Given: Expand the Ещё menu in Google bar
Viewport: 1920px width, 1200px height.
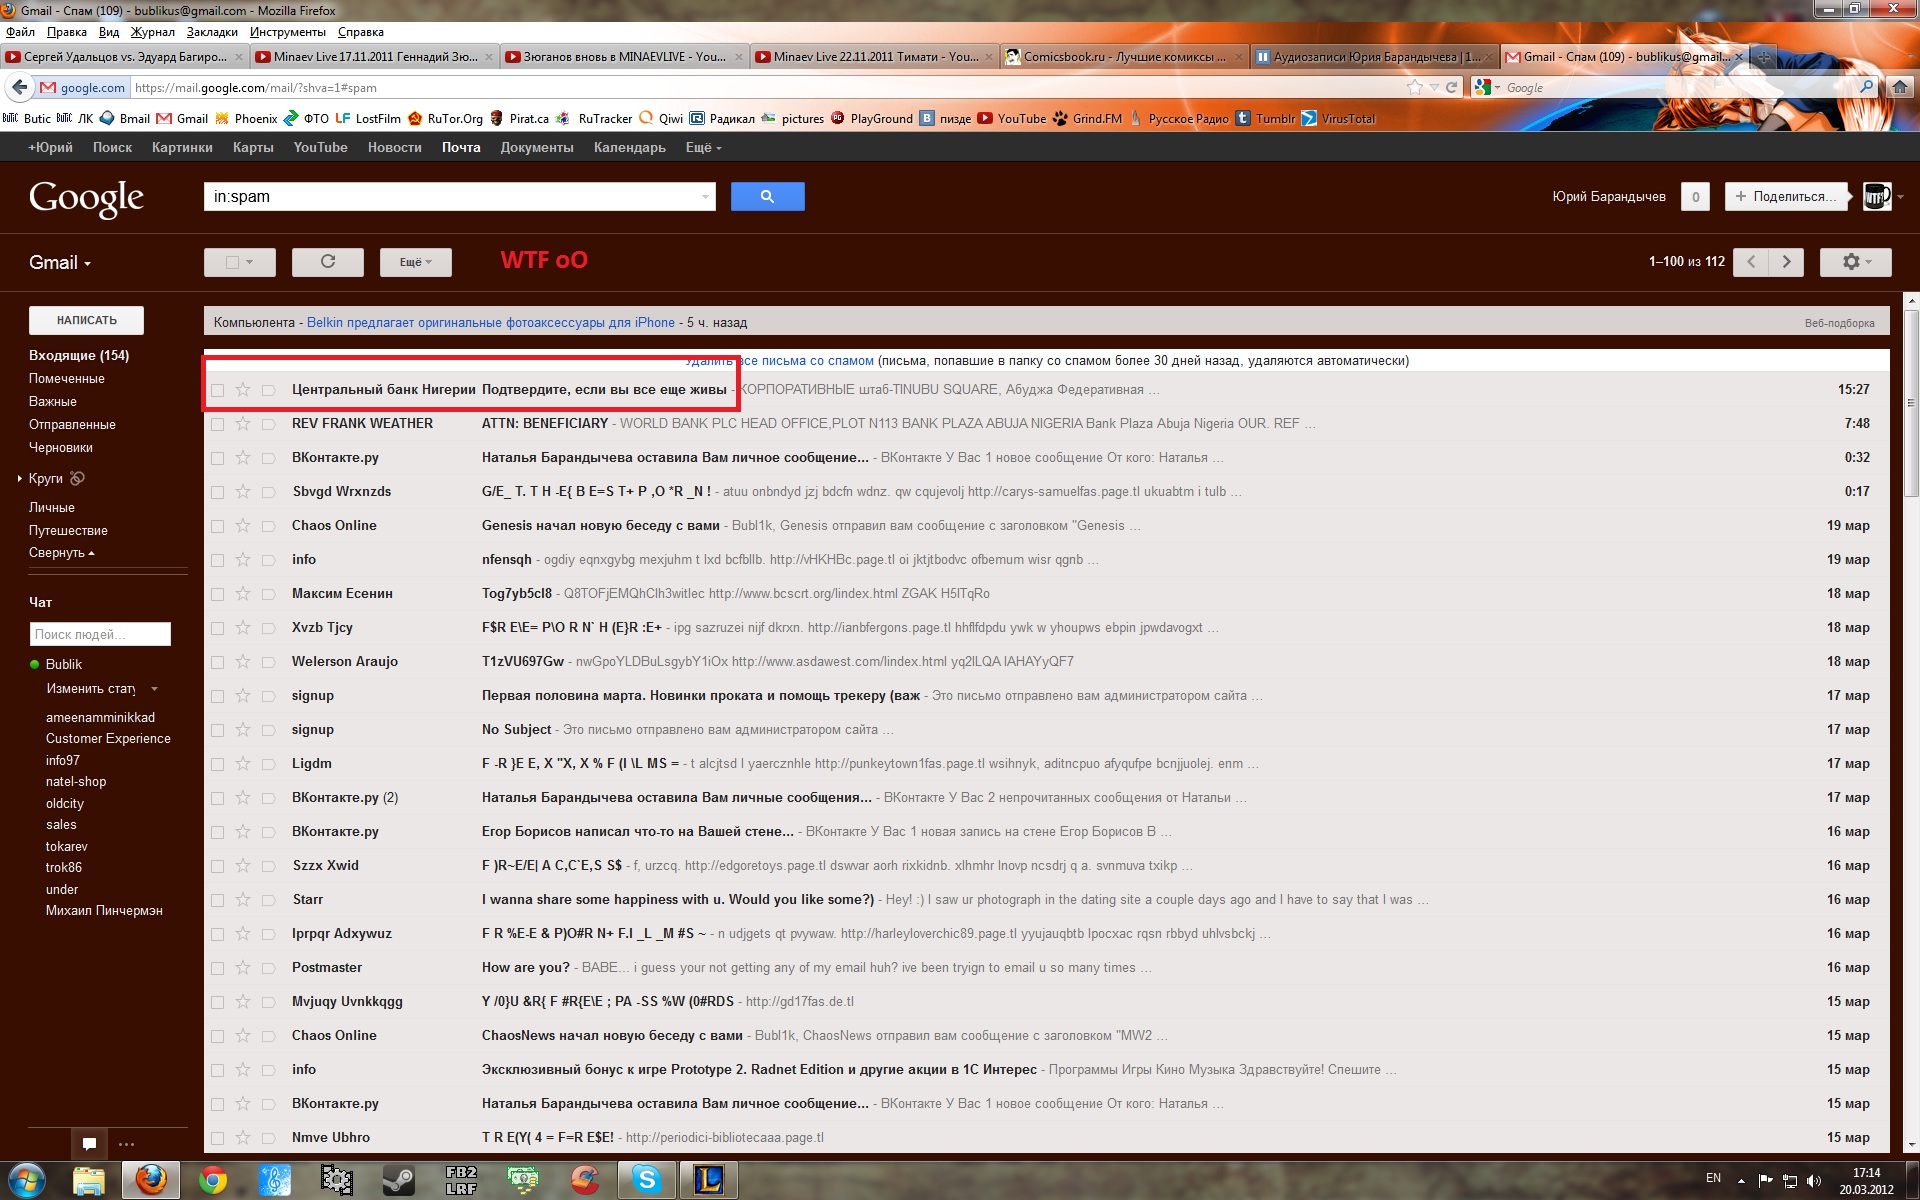Looking at the screenshot, I should click(703, 147).
